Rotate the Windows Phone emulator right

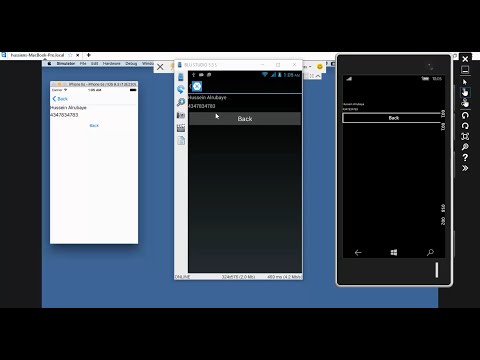coord(465,126)
